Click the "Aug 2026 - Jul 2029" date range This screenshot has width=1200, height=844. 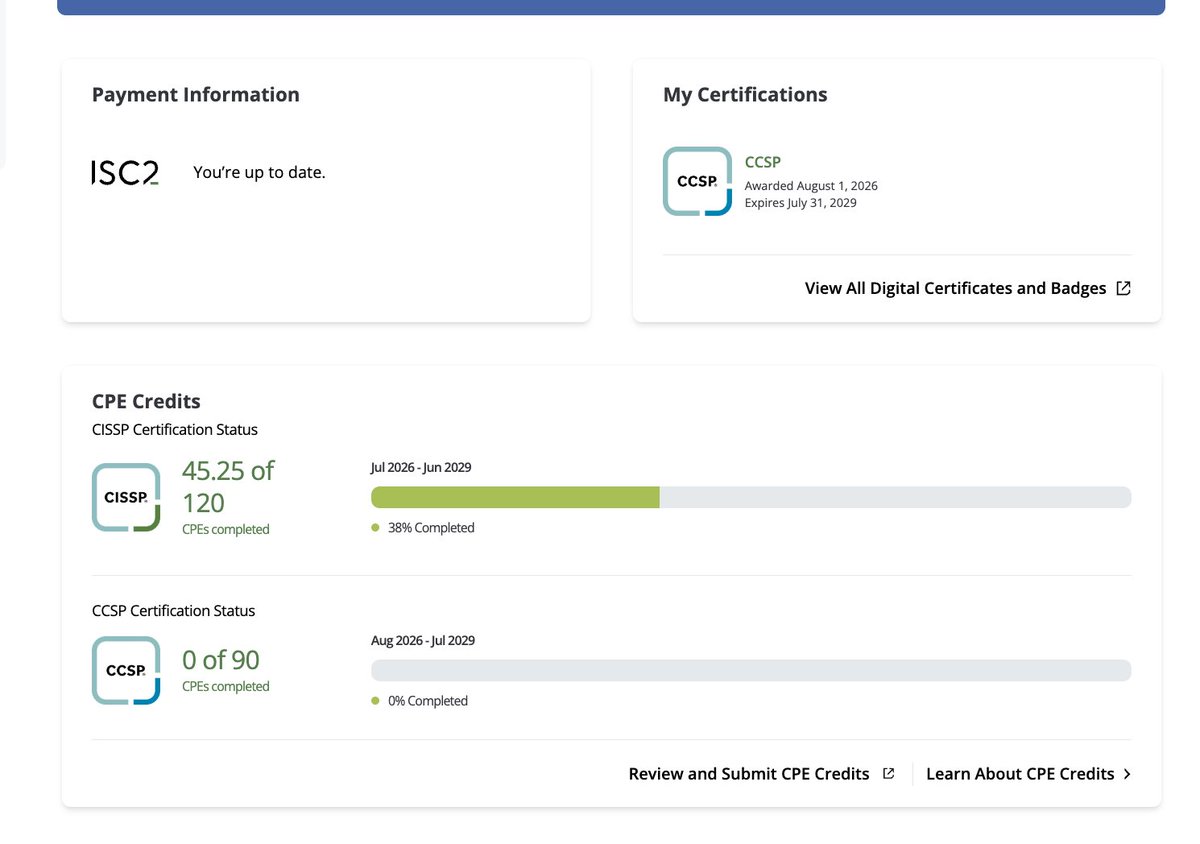tap(423, 640)
